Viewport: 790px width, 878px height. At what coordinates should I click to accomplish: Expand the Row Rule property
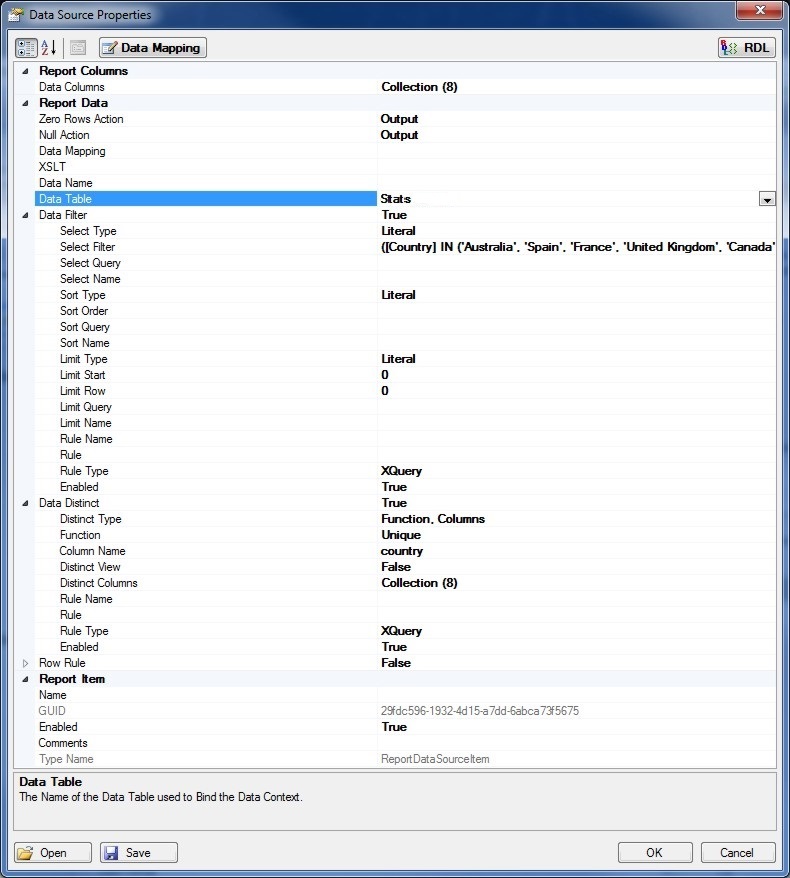coord(25,663)
